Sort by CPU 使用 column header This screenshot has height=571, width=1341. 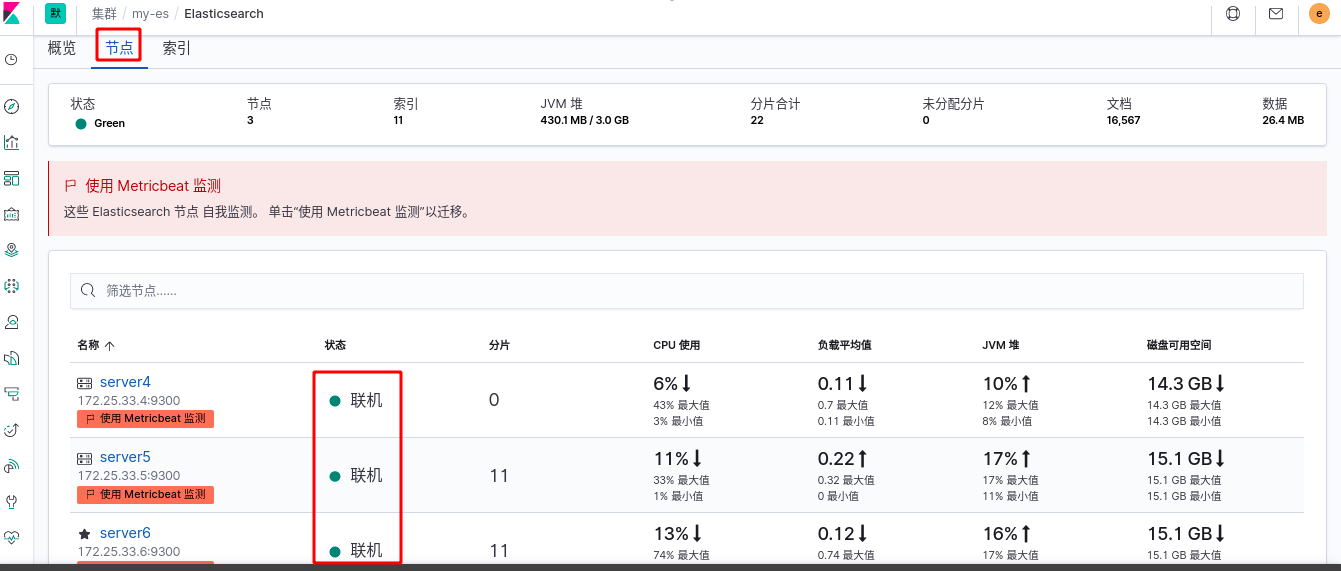(x=677, y=345)
